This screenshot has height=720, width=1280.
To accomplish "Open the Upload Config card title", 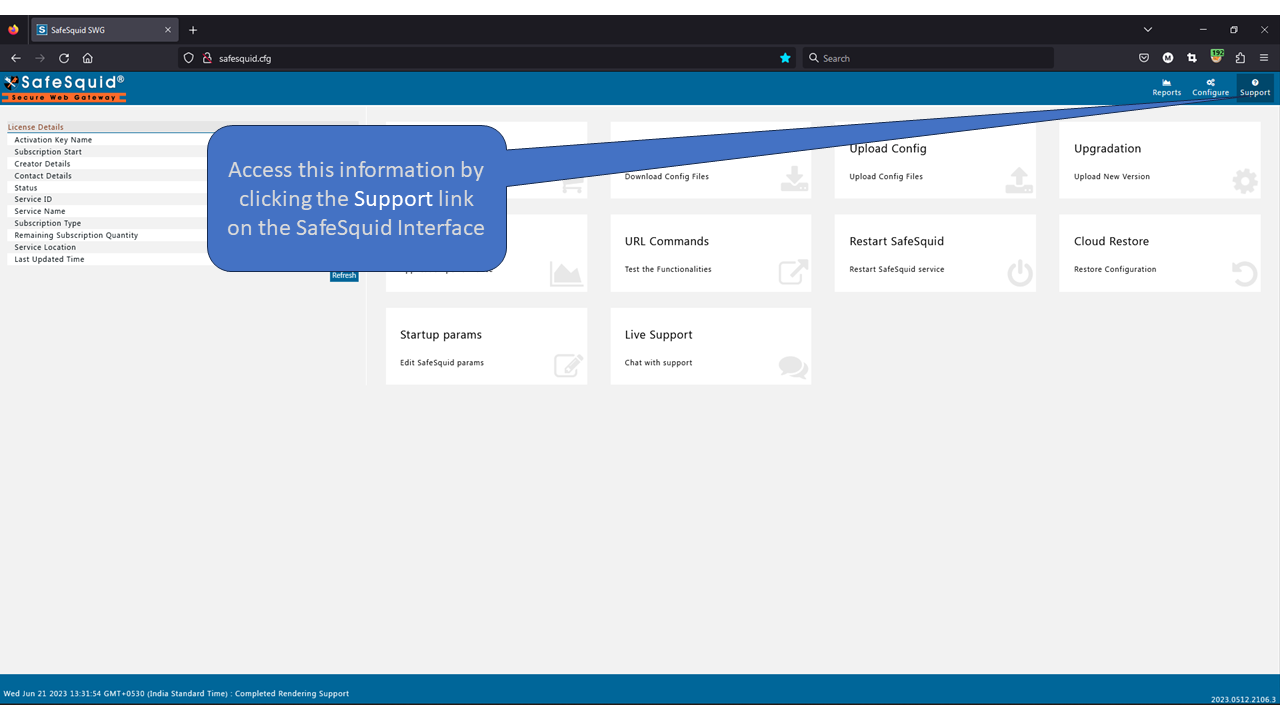I will point(888,148).
